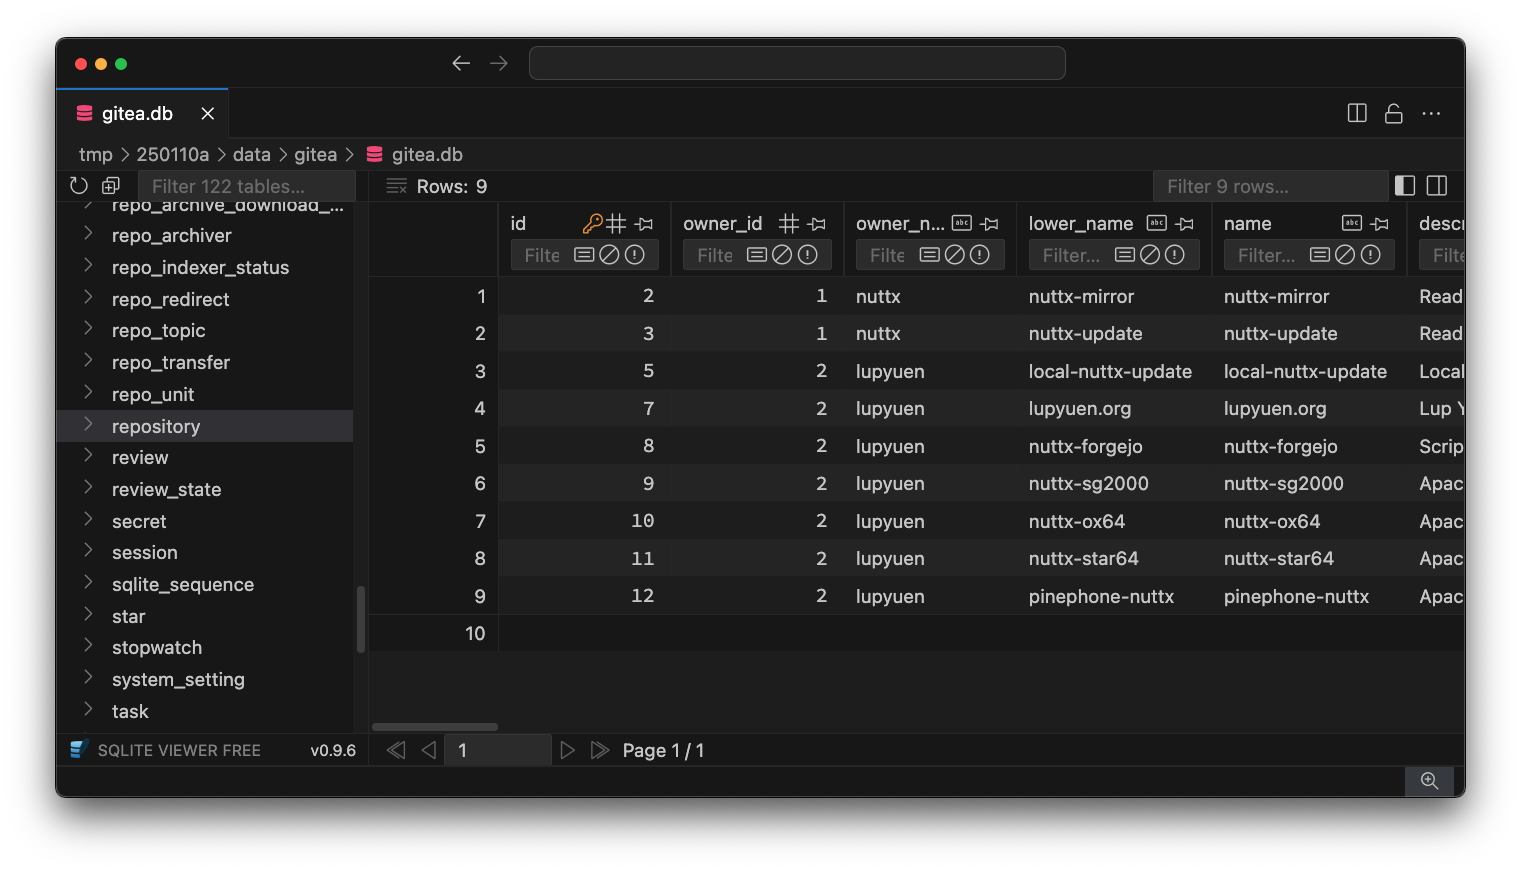Toggle lines filter icon in owner_id column
The height and width of the screenshot is (871, 1521).
tap(757, 255)
